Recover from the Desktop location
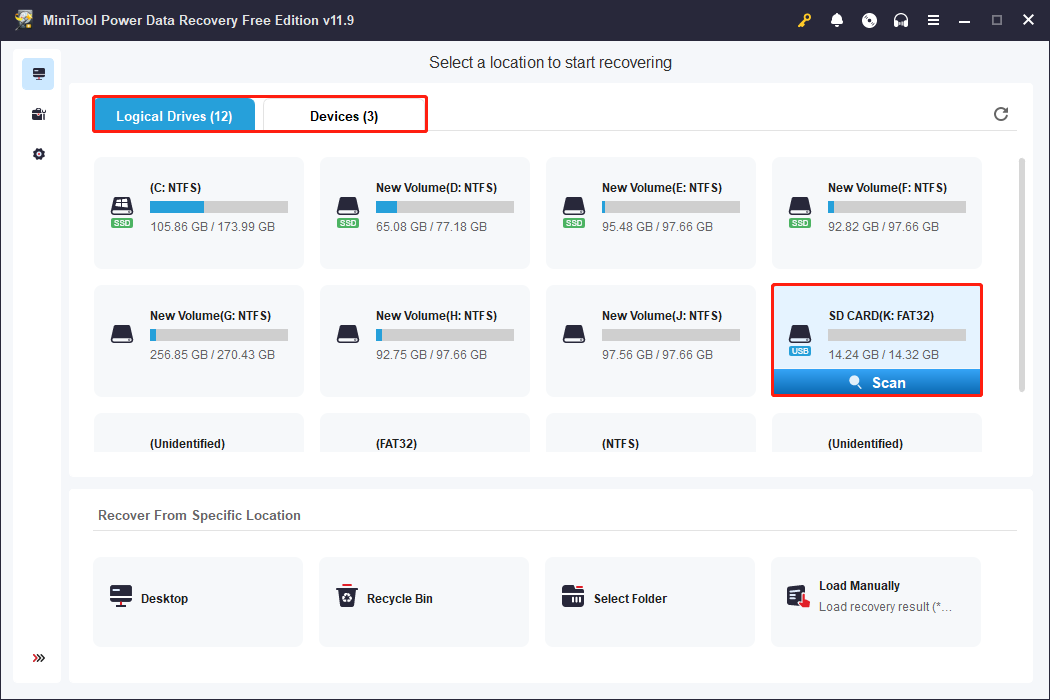This screenshot has width=1050, height=700. click(x=198, y=599)
